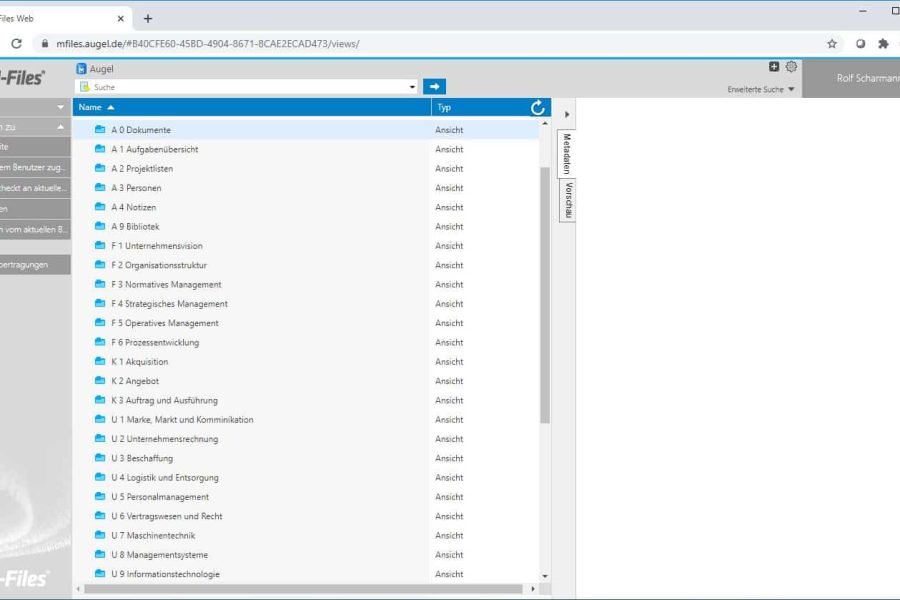Click the plus icon to create a new object
The image size is (900, 600).
click(x=774, y=67)
